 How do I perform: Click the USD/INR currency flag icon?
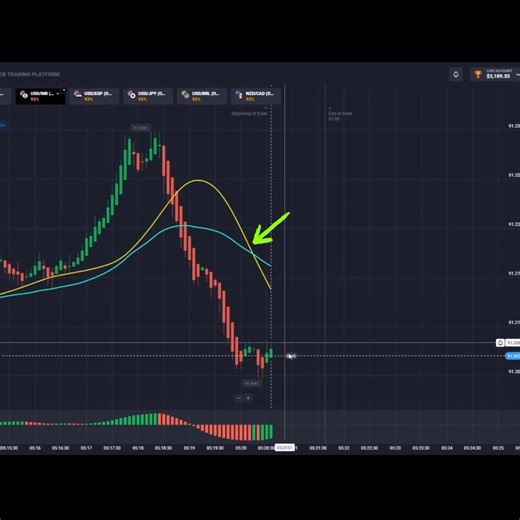[24, 95]
